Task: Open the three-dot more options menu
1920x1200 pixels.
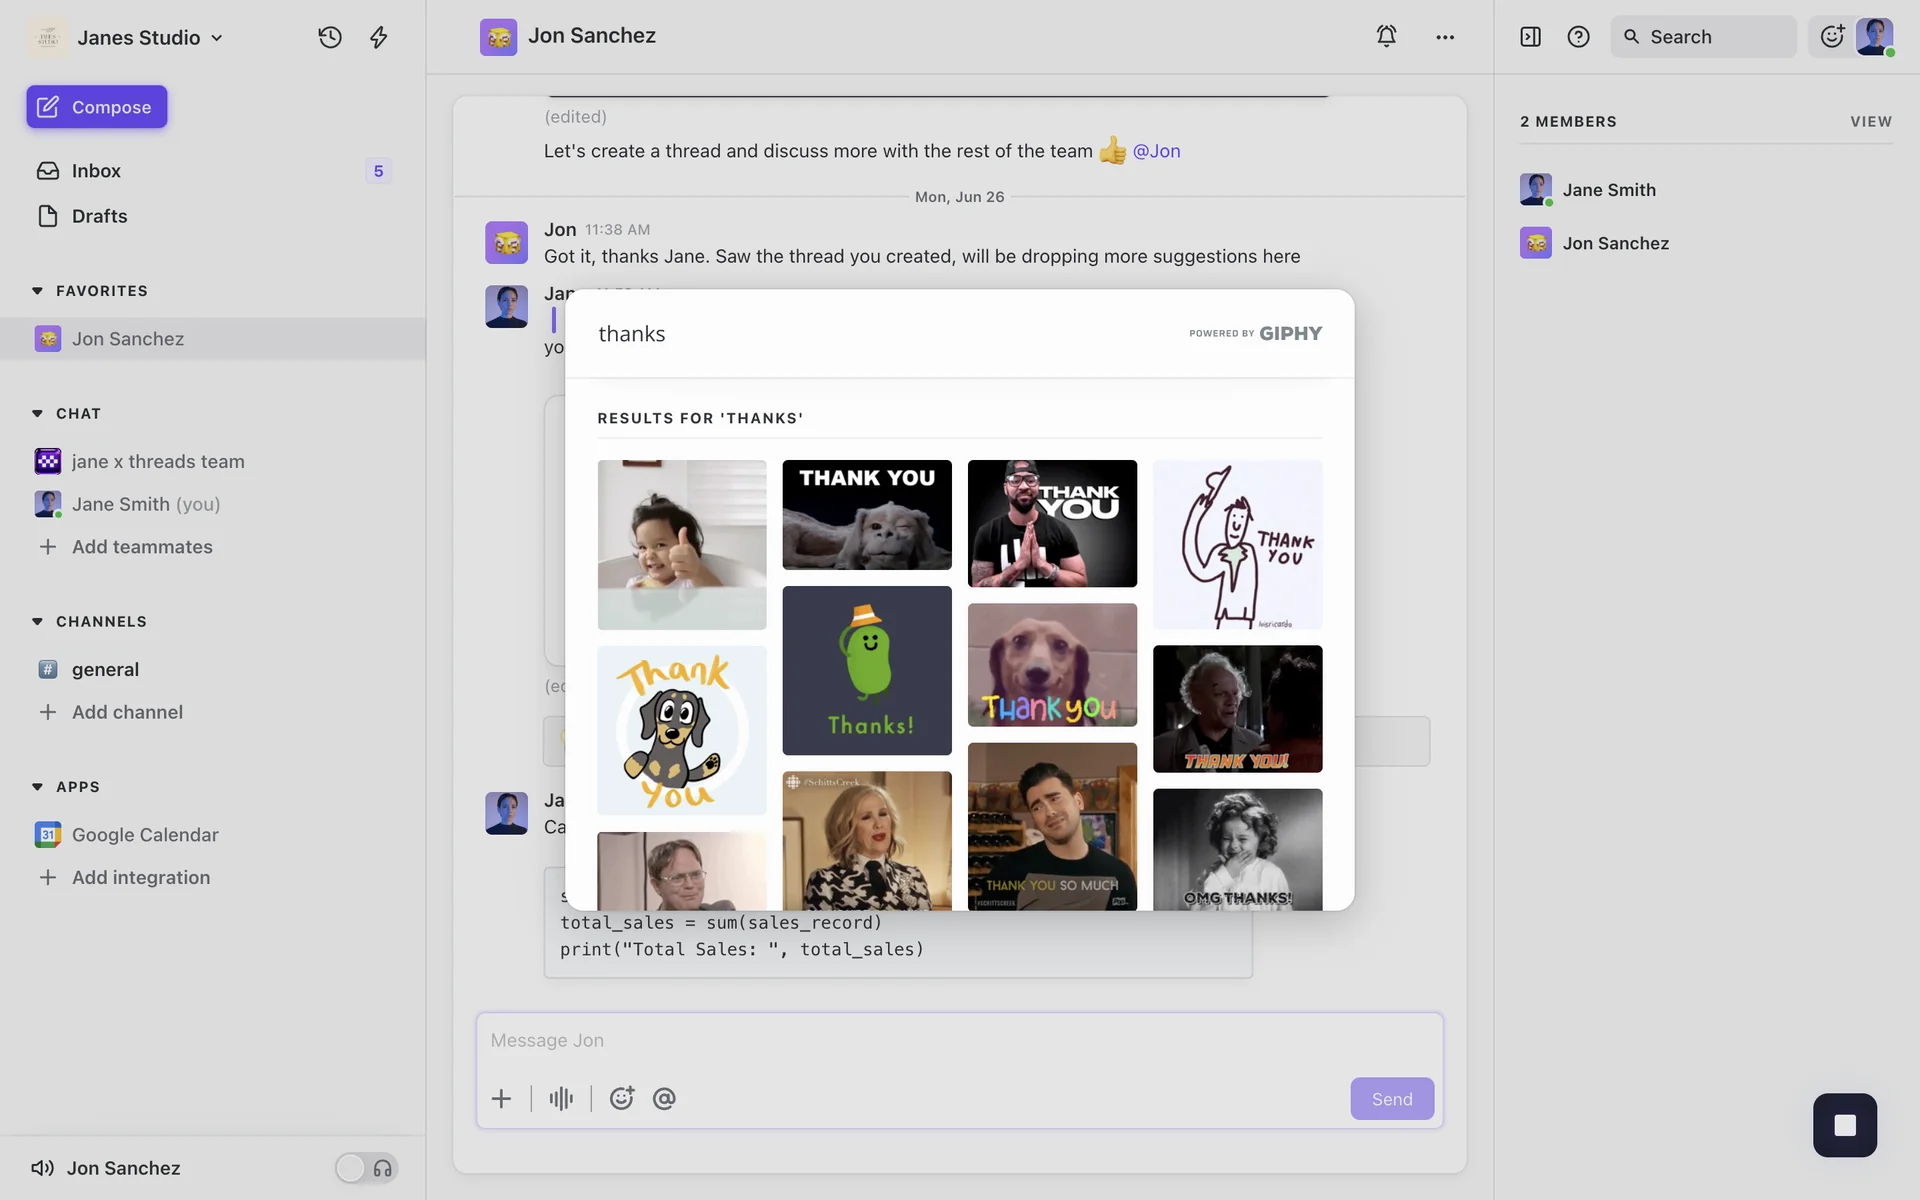Action: (1445, 37)
